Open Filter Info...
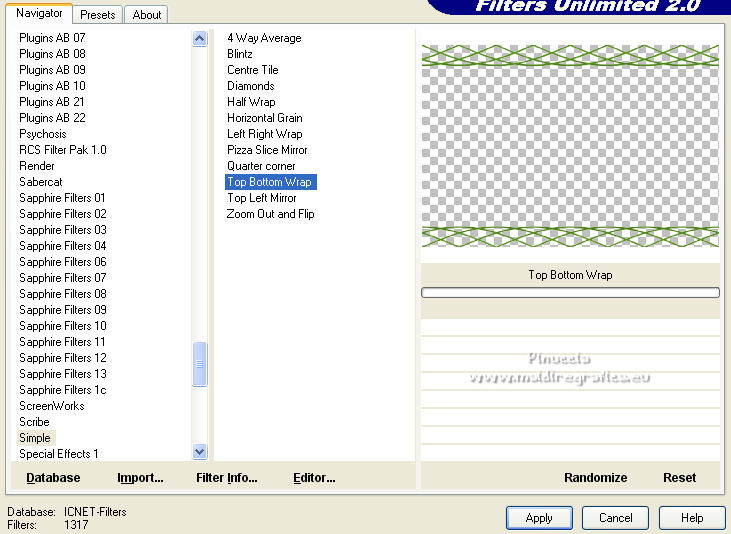Viewport: 731px width, 534px height. coord(227,478)
